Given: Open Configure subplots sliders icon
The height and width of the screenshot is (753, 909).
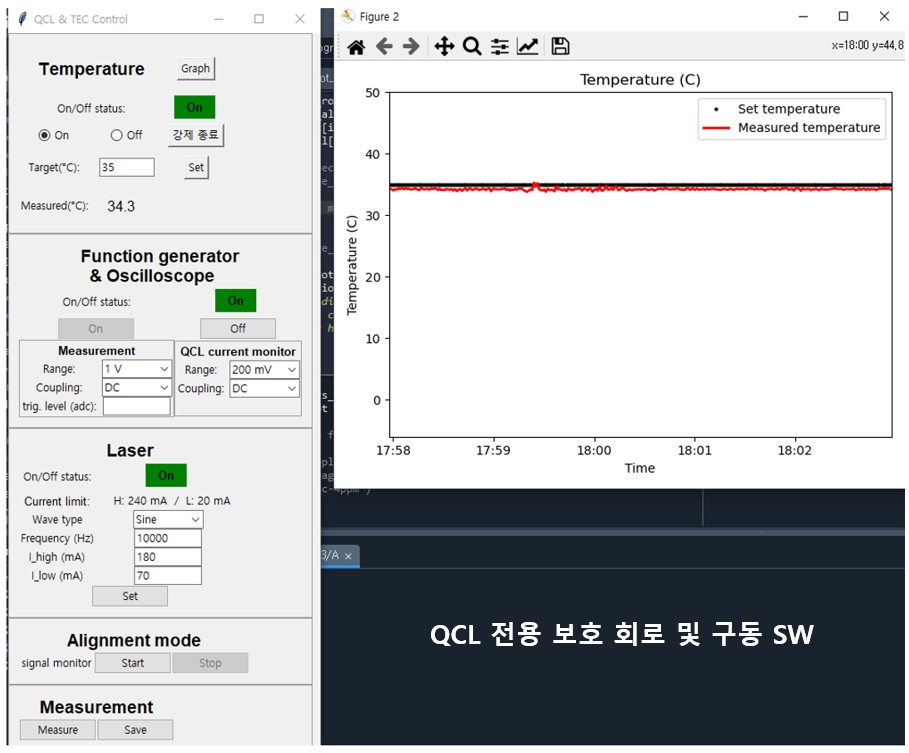Looking at the screenshot, I should pos(500,46).
